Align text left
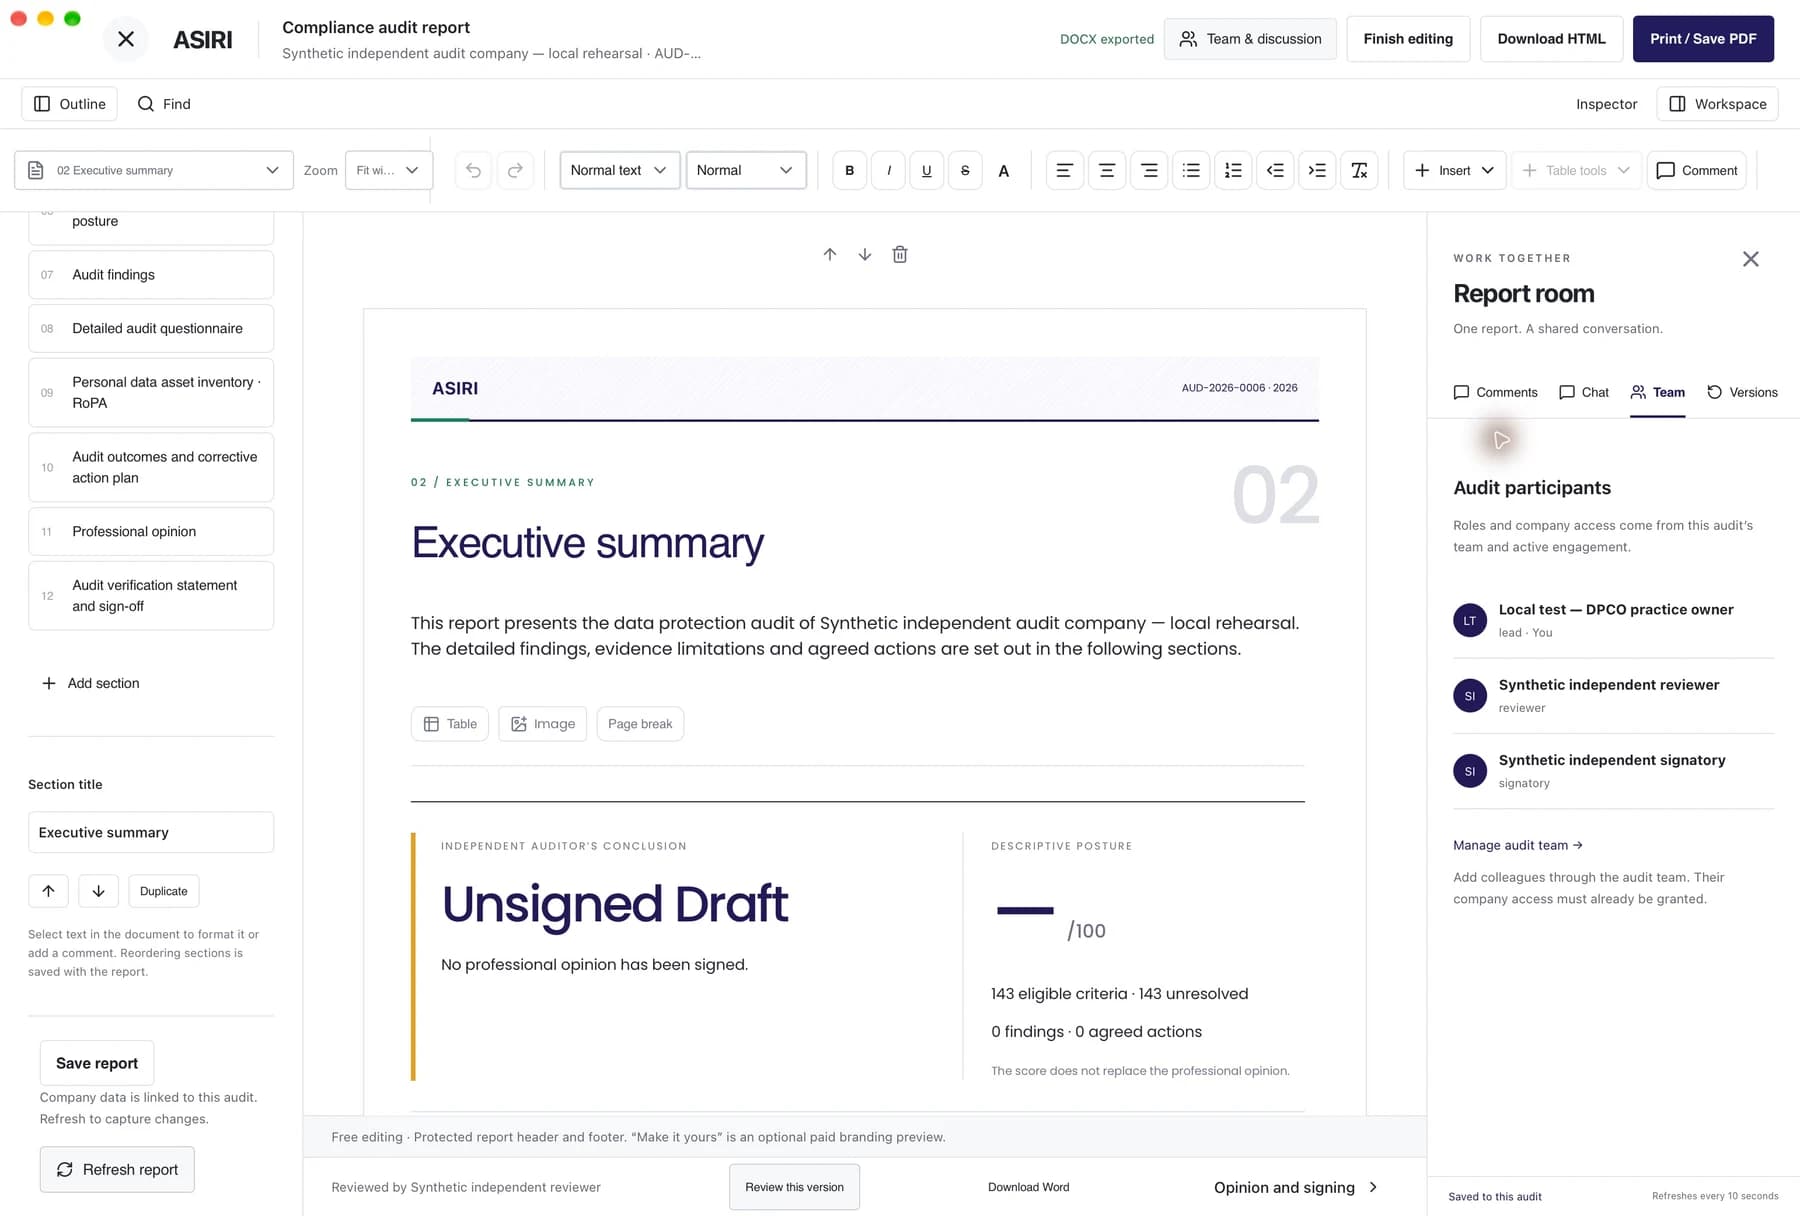Screen dimensions: 1800x1216 [1064, 170]
